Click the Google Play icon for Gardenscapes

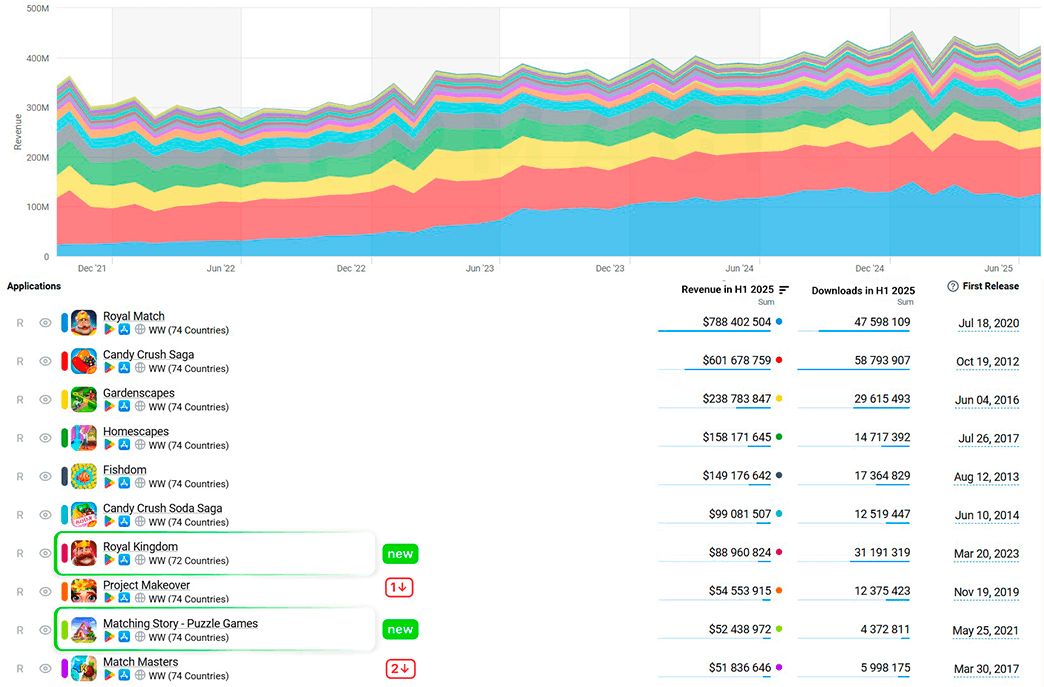tap(109, 407)
